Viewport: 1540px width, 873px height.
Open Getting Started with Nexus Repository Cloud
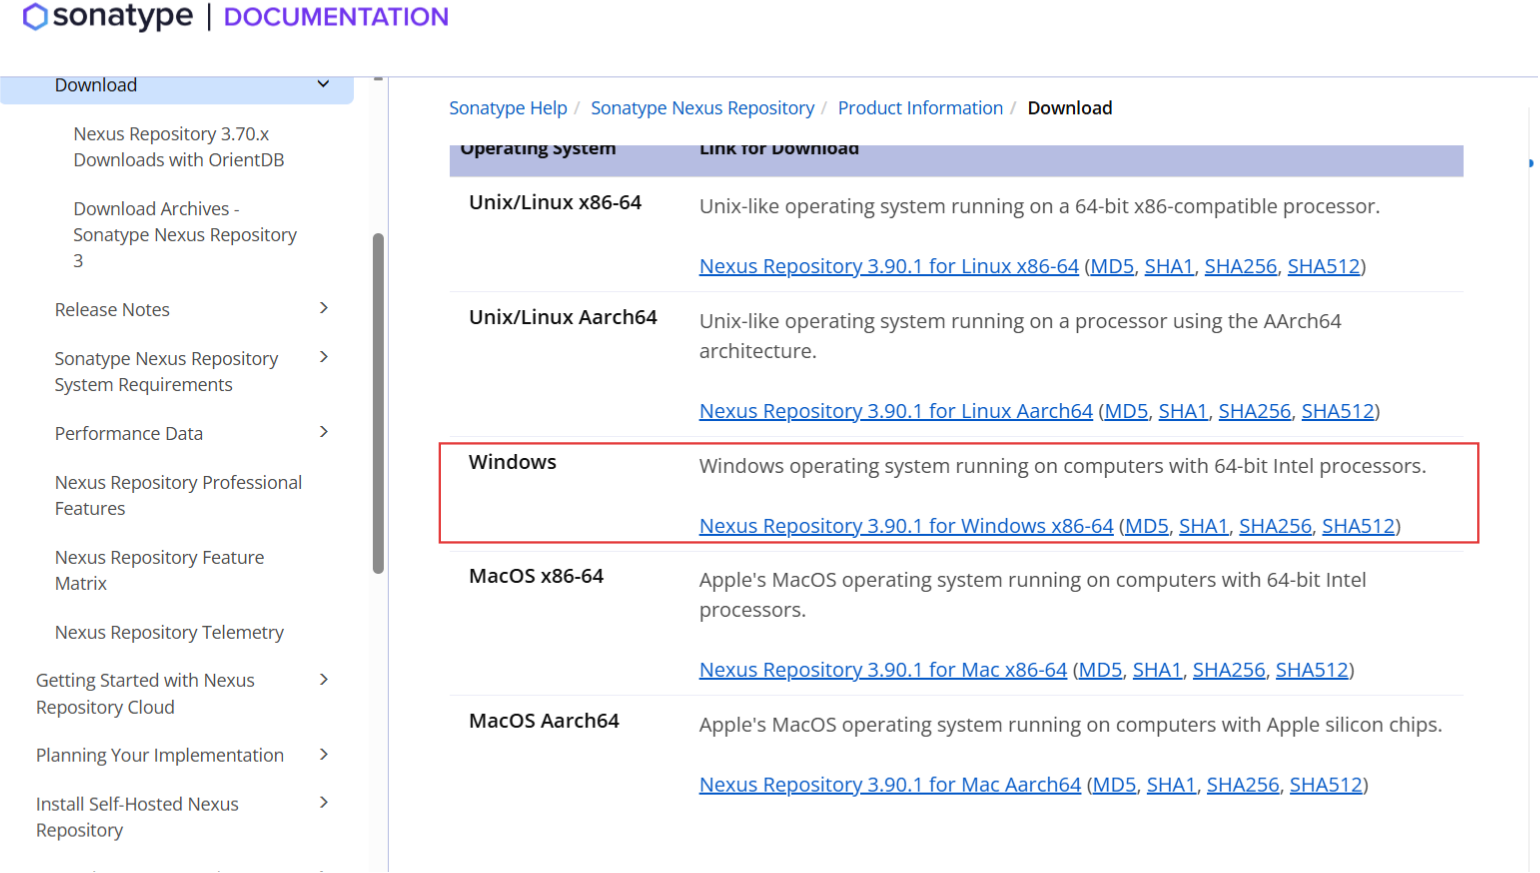click(145, 694)
